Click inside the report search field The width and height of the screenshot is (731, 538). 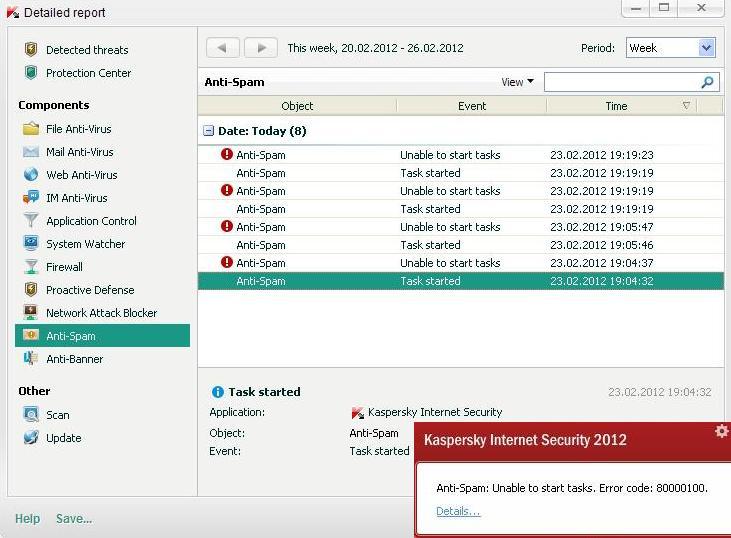click(622, 83)
